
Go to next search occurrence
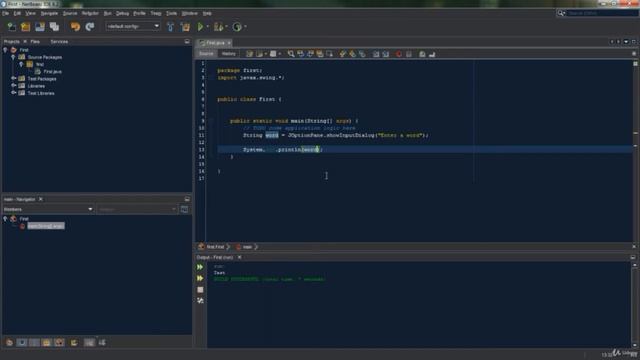[310, 54]
